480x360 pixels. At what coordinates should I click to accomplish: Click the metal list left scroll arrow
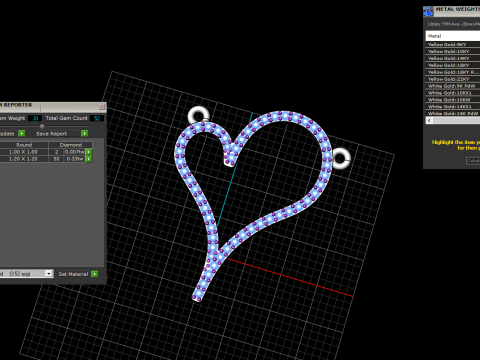click(x=429, y=120)
